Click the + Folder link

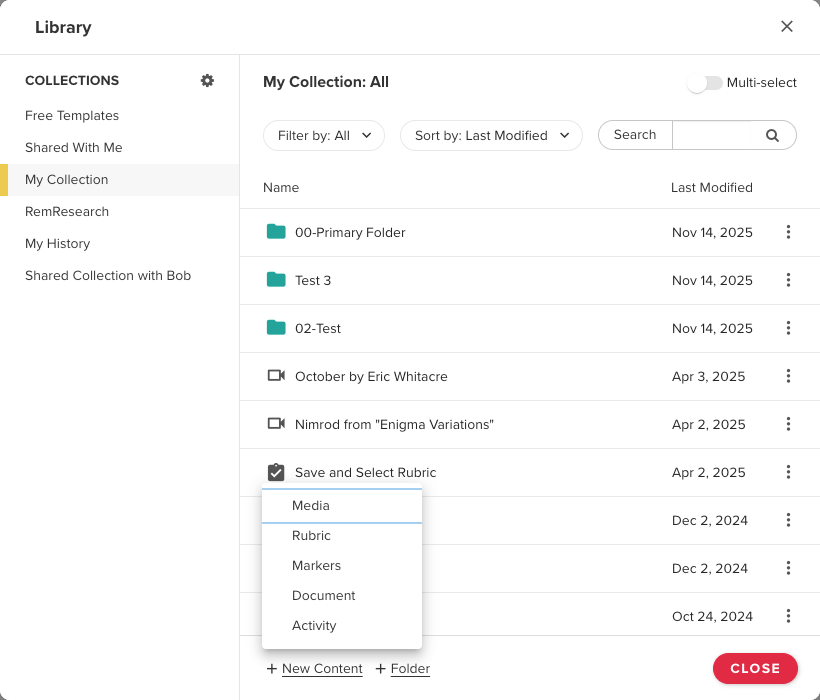click(x=402, y=669)
